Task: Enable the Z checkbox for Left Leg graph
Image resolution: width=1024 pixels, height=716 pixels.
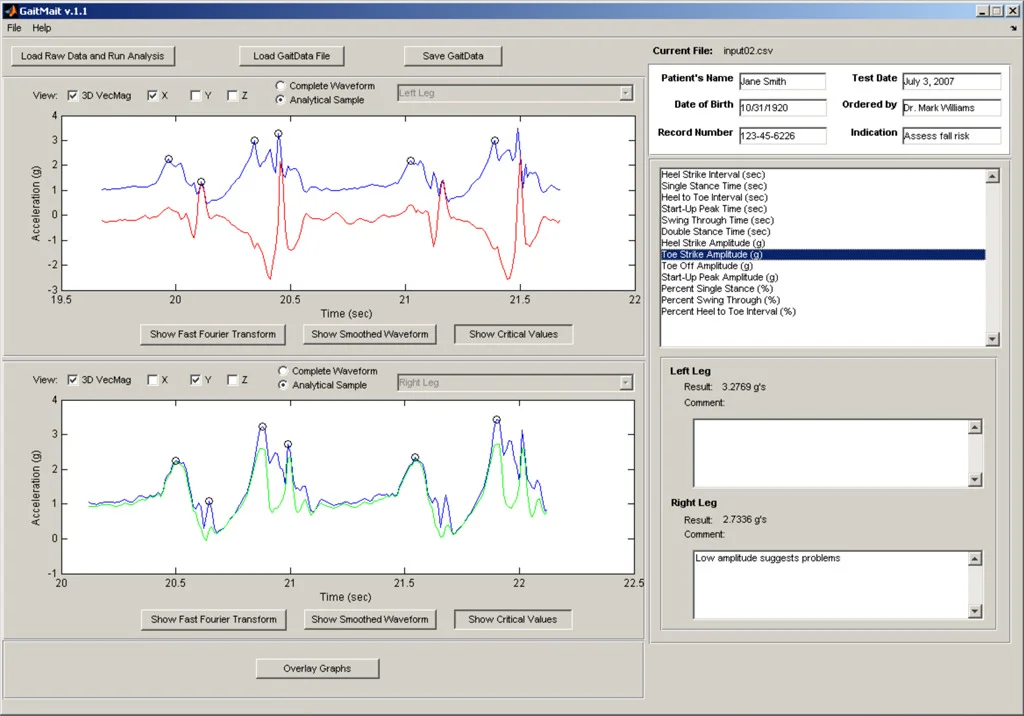Action: [232, 95]
